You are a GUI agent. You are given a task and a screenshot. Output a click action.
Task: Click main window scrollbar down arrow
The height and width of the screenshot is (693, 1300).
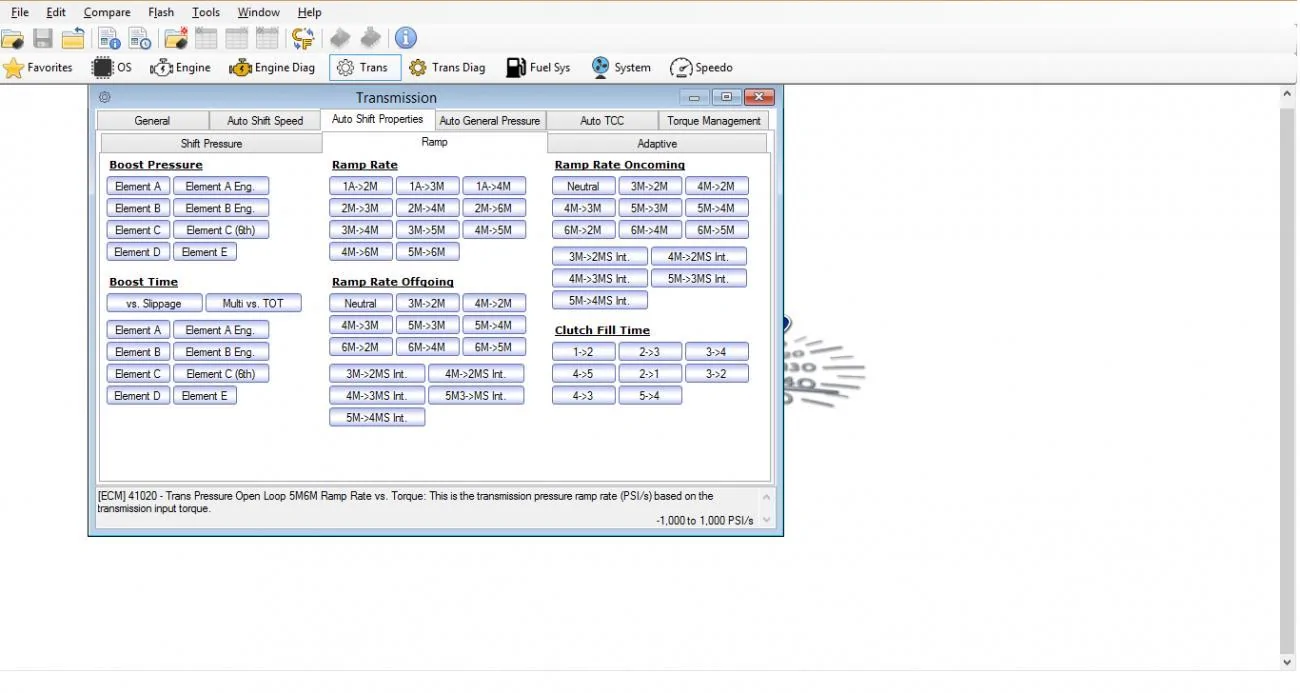pos(1287,662)
